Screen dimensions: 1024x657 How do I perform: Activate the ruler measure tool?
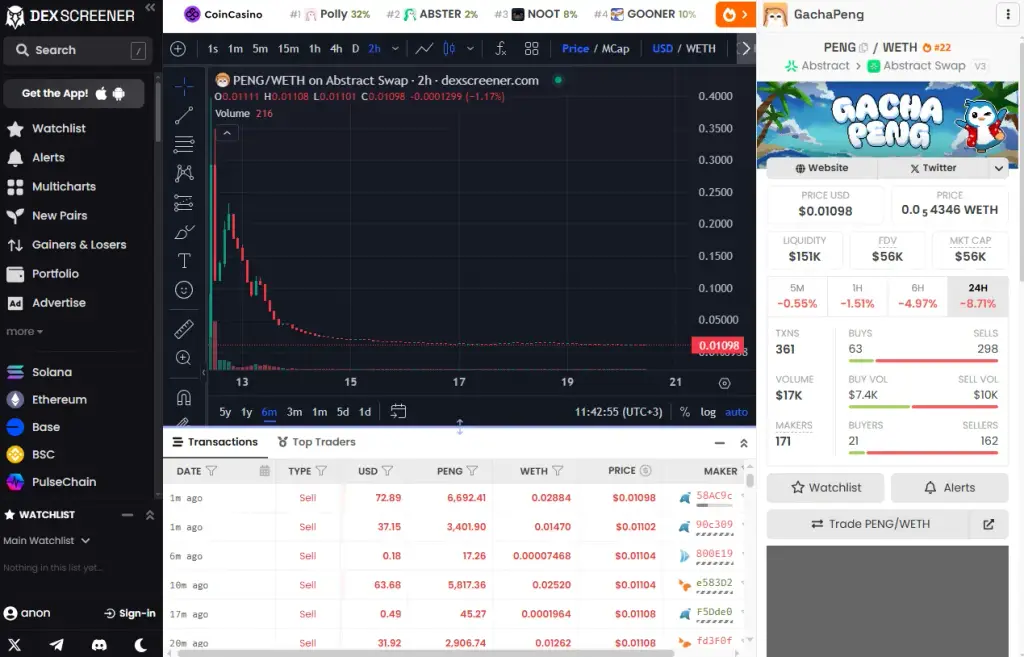click(x=184, y=328)
